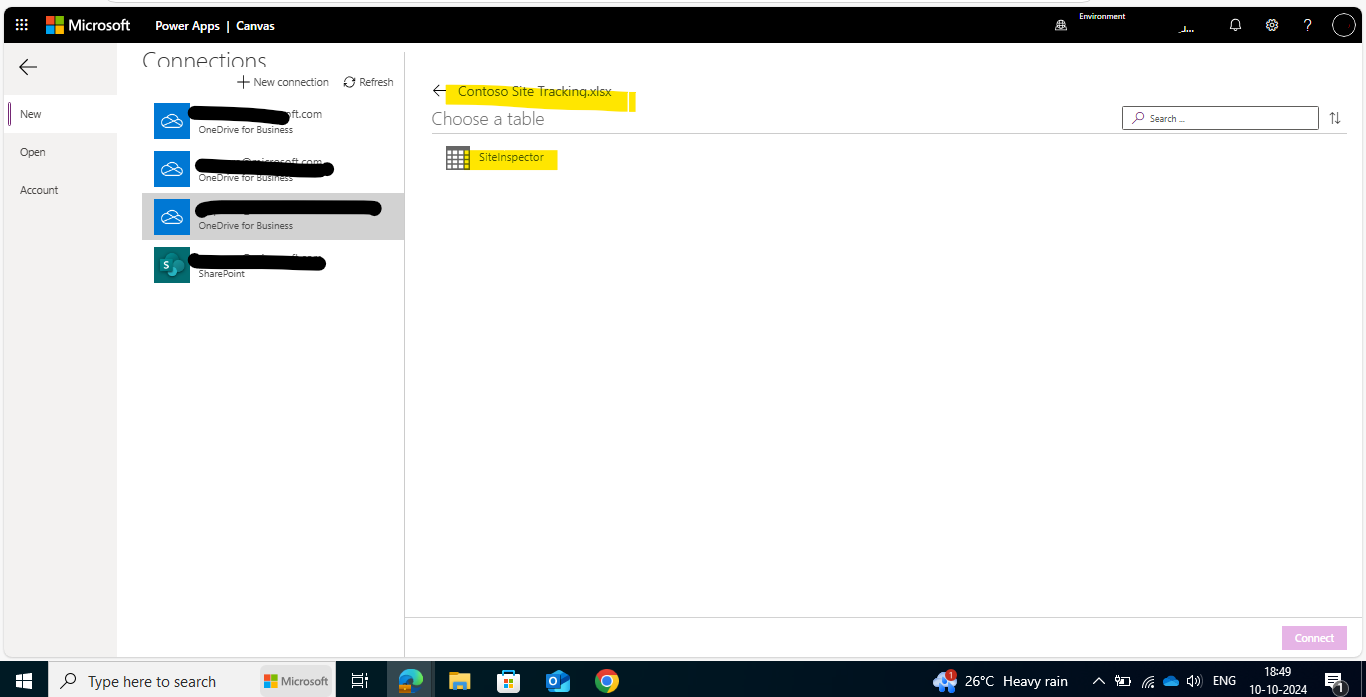Select the first OneDrive for Business connection
Viewport: 1366px width, 697px height.
tap(273, 121)
